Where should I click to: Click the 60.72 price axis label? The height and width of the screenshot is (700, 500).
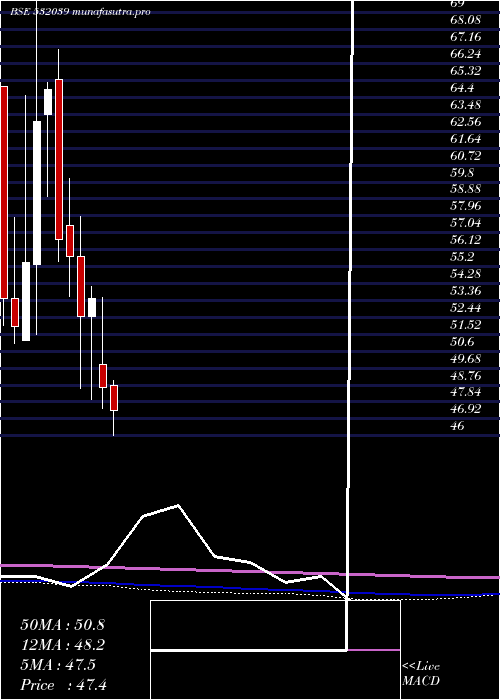[466, 156]
